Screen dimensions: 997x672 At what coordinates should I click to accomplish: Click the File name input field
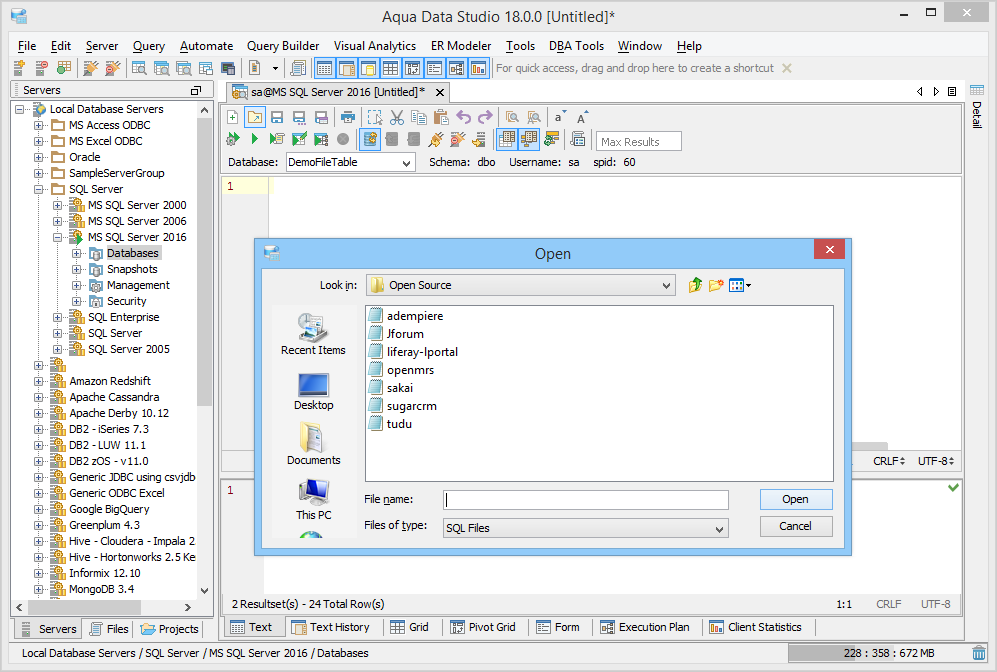(586, 500)
